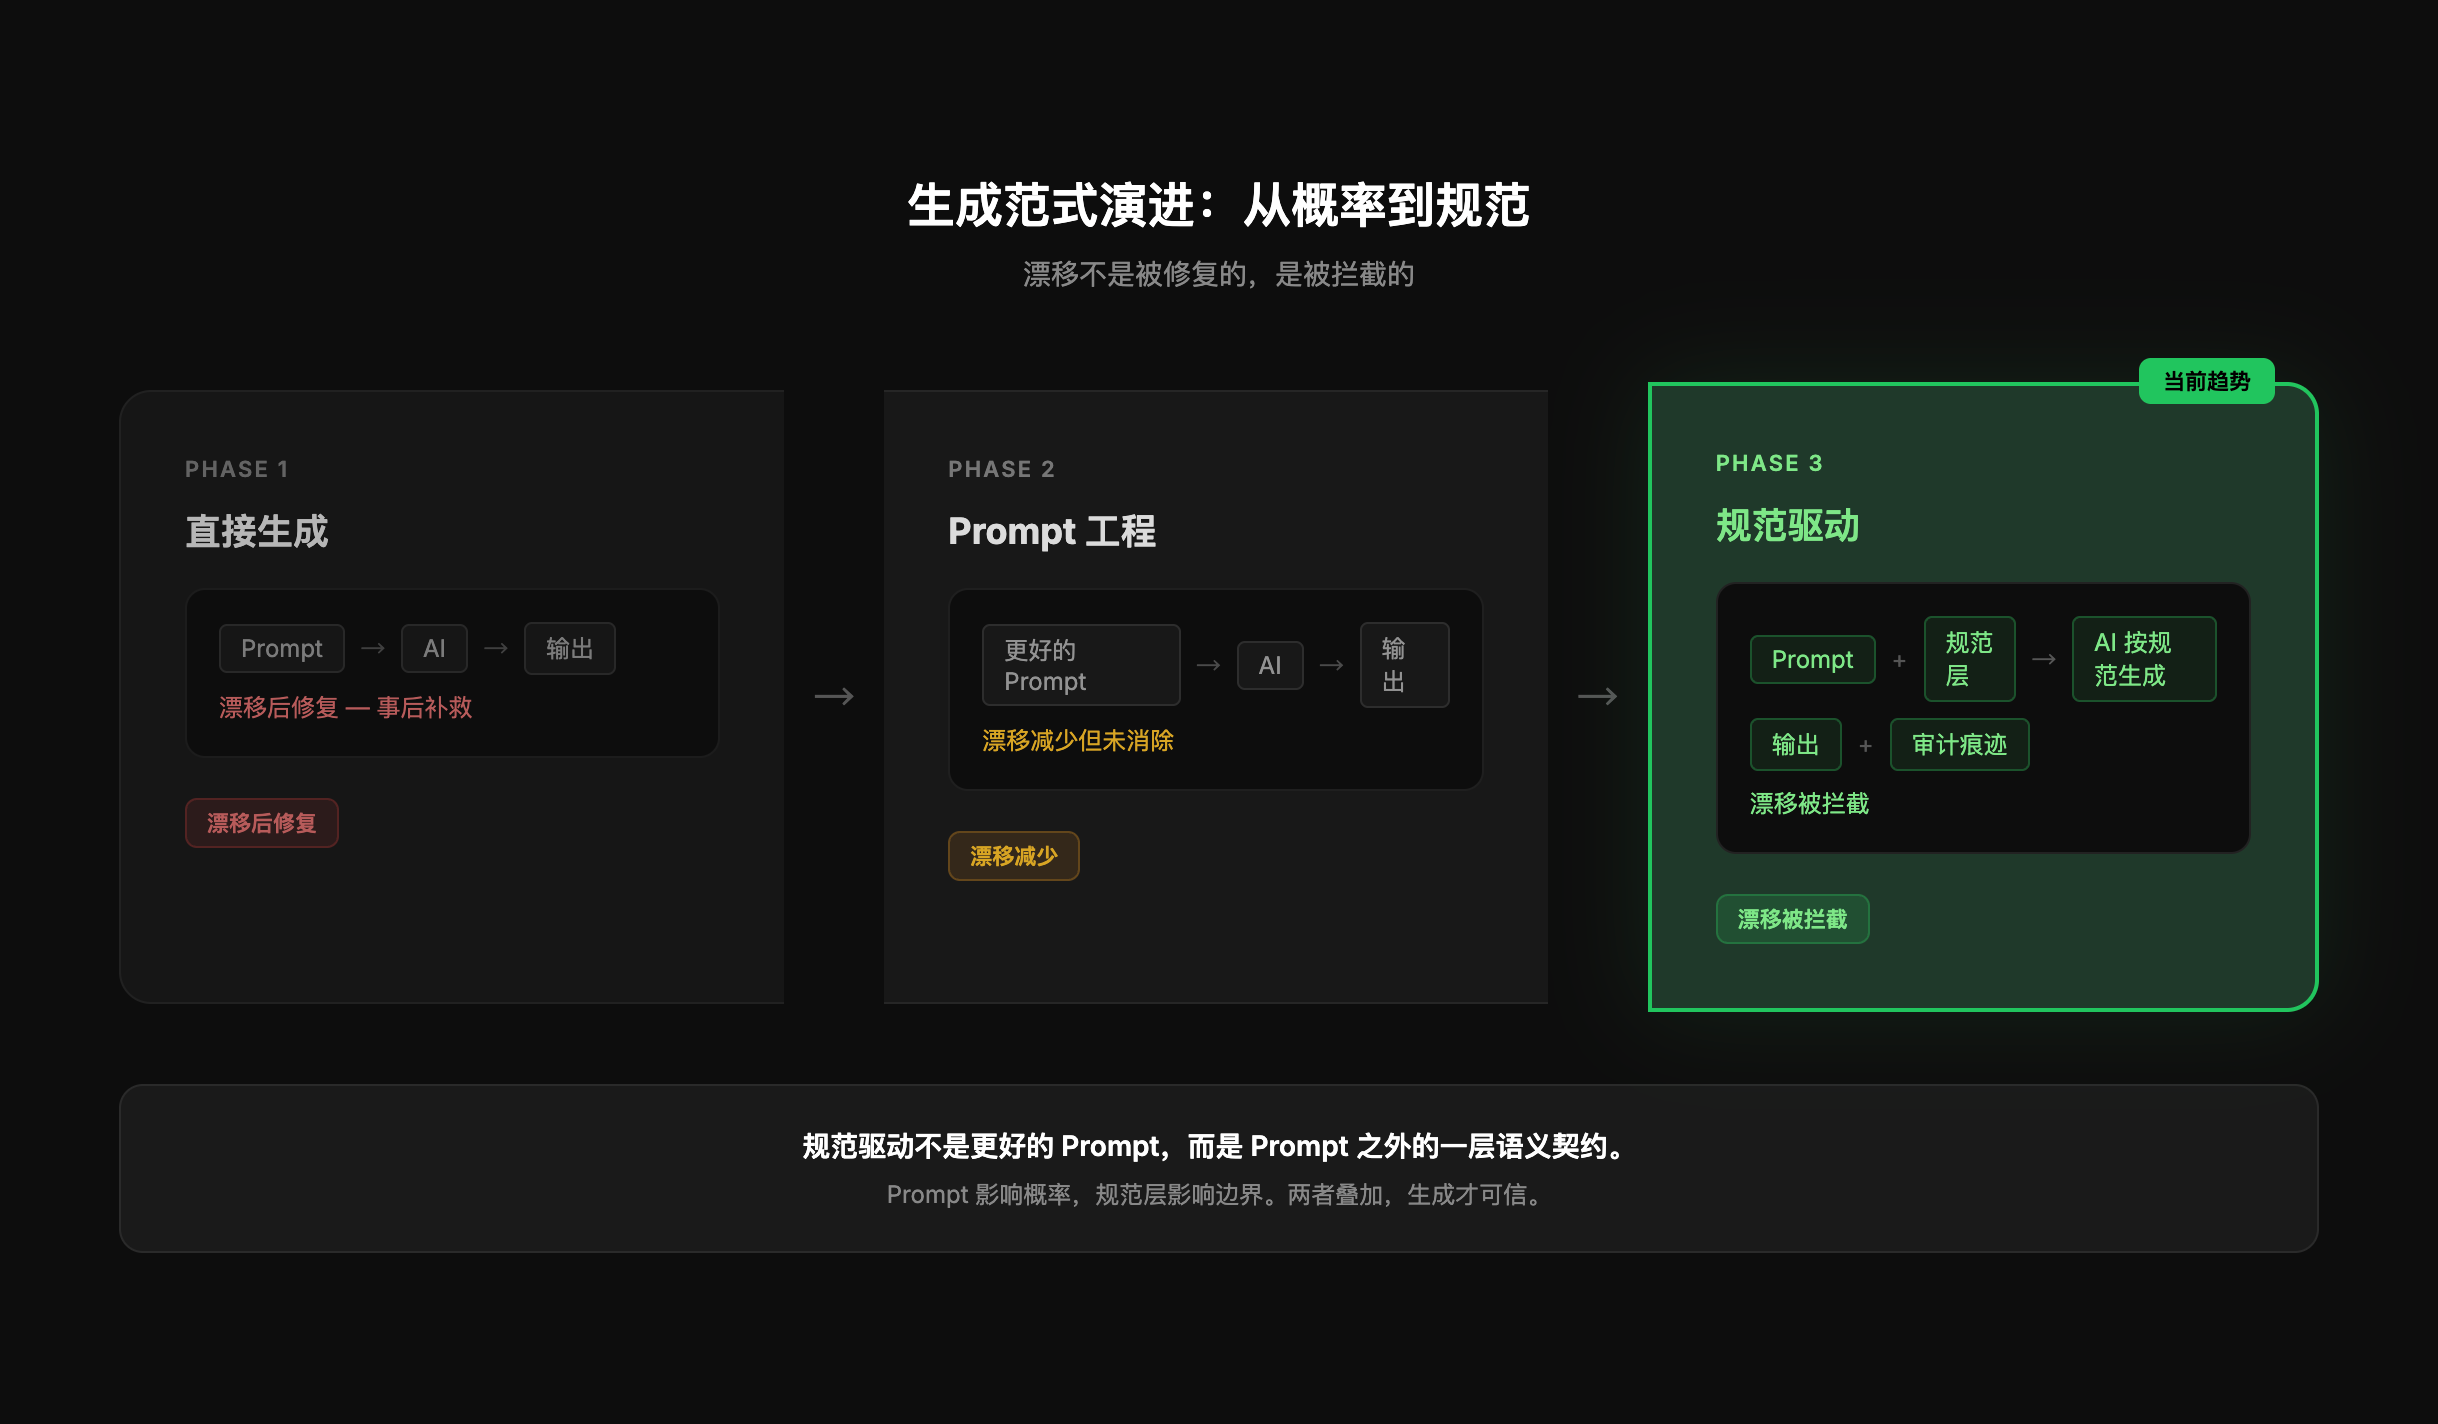Select the red 漂移后修复 tag under Phase 1

(x=261, y=823)
